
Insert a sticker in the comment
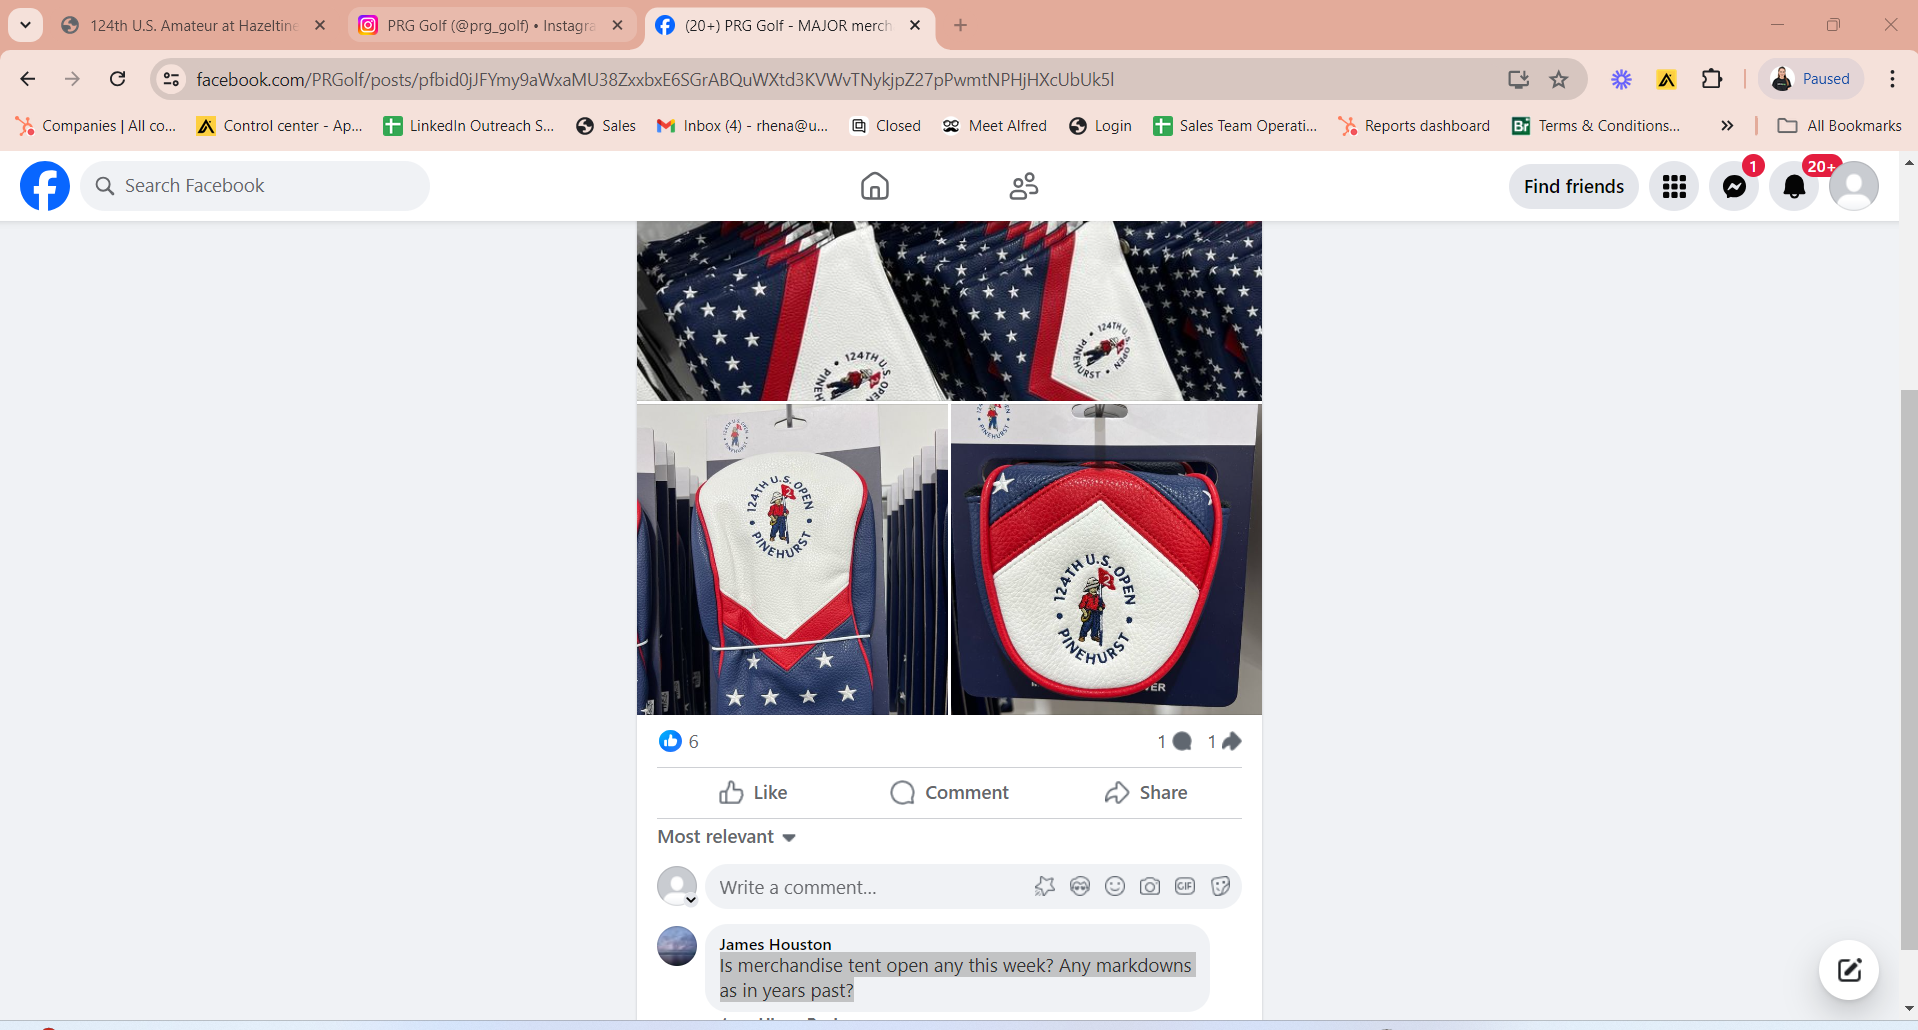1220,886
